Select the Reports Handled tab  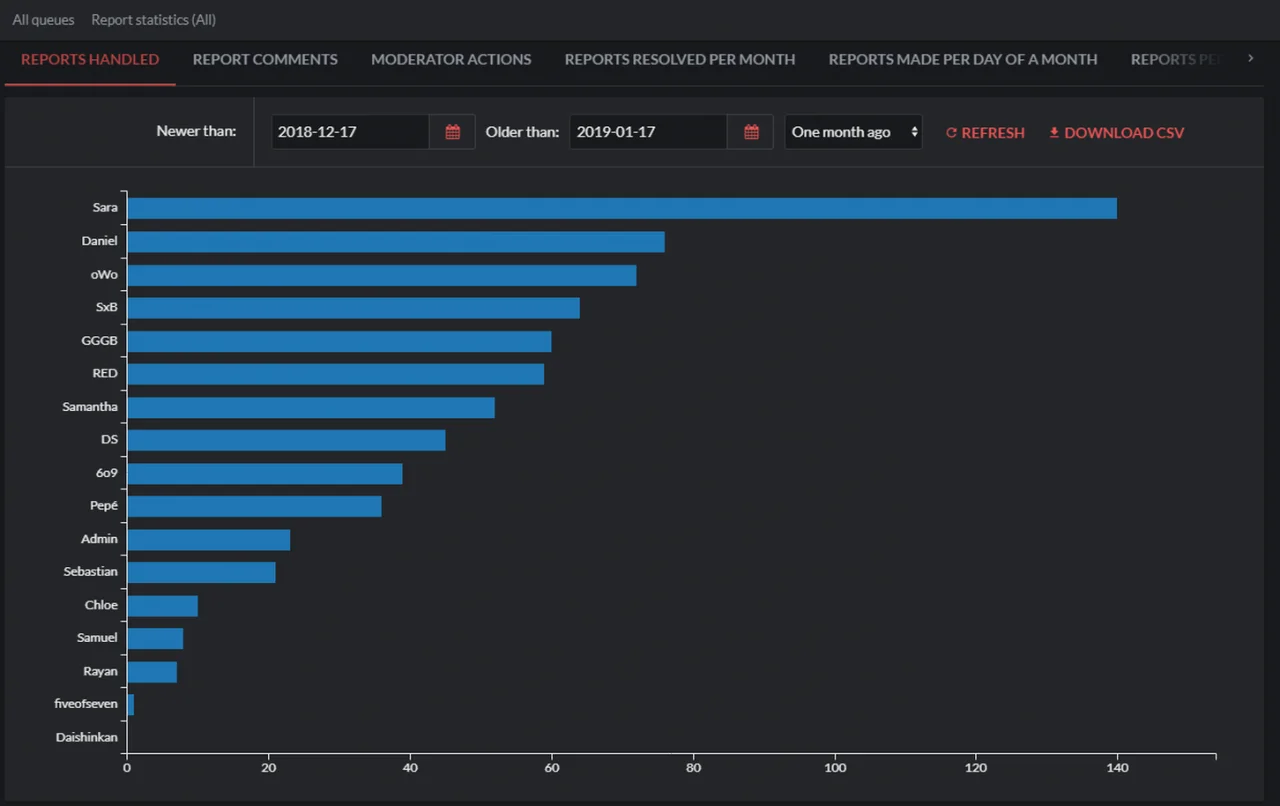tap(90, 60)
